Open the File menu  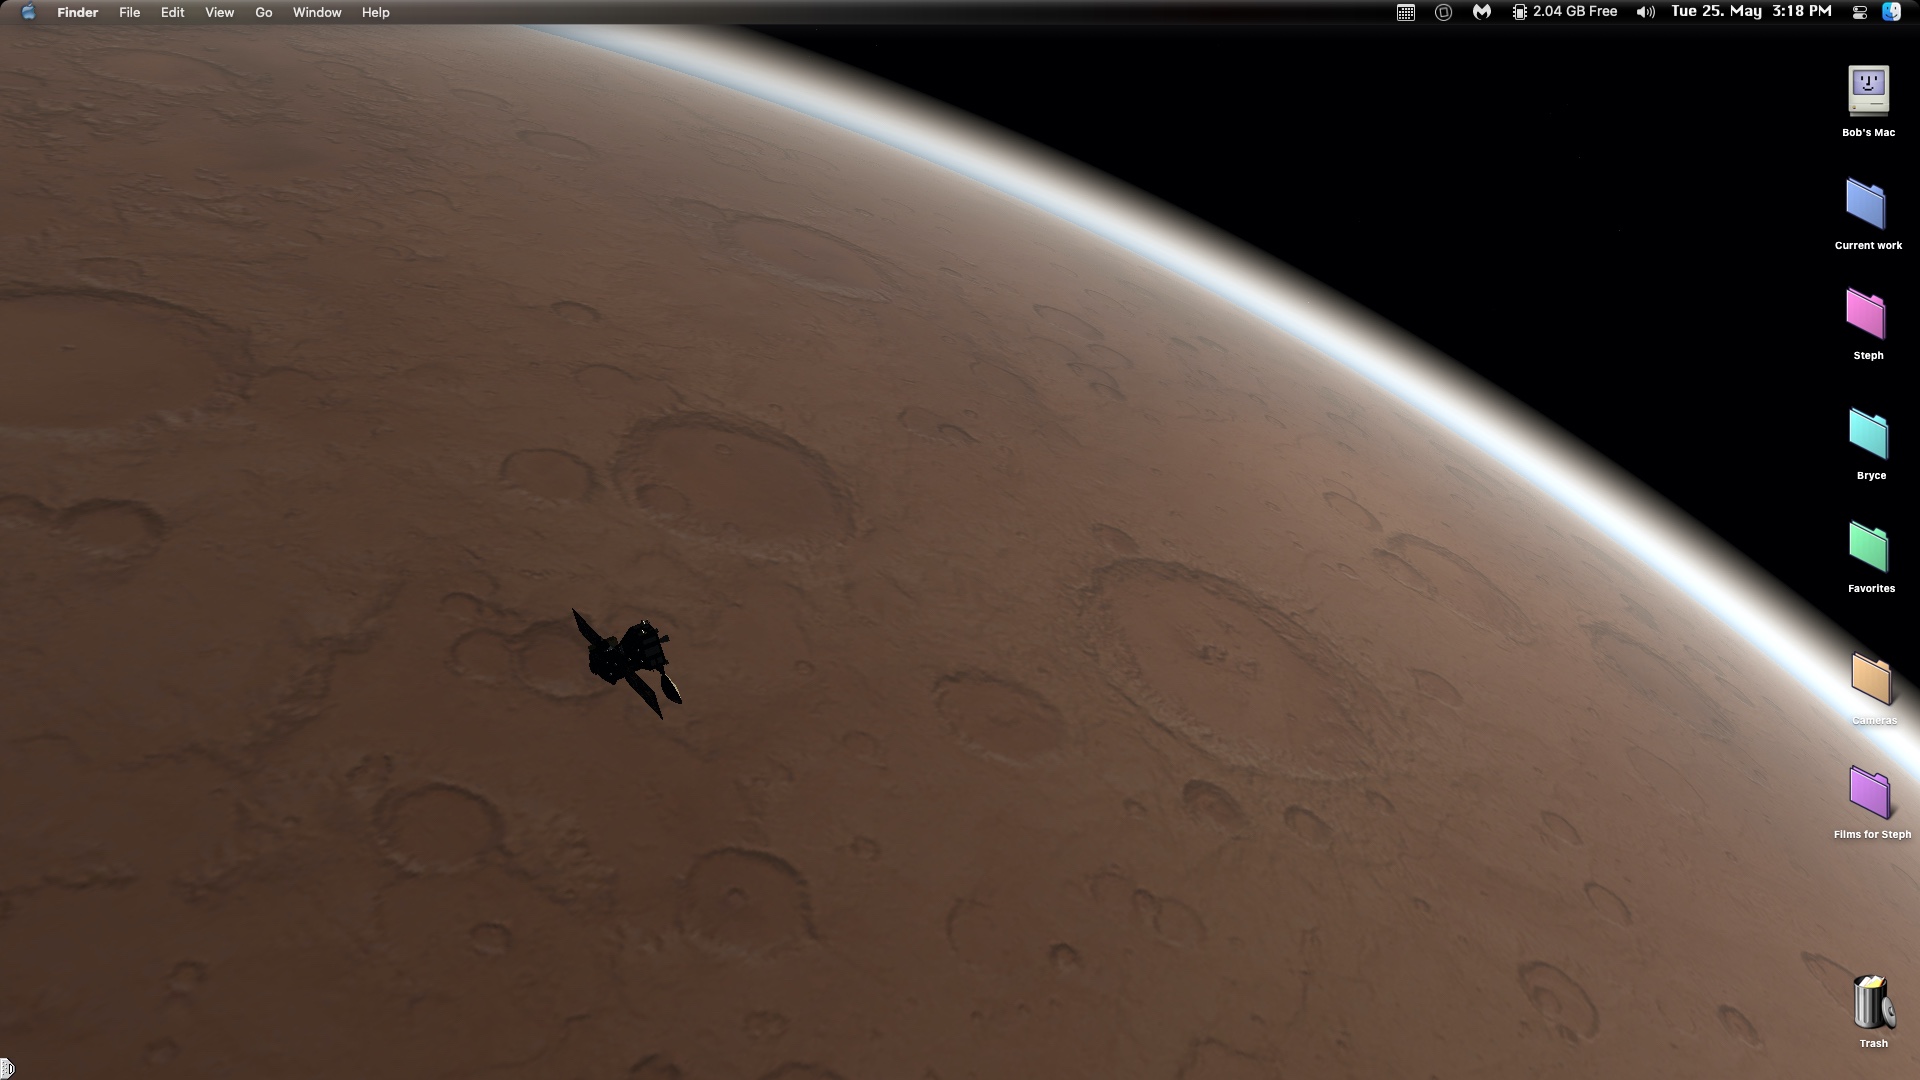[129, 12]
